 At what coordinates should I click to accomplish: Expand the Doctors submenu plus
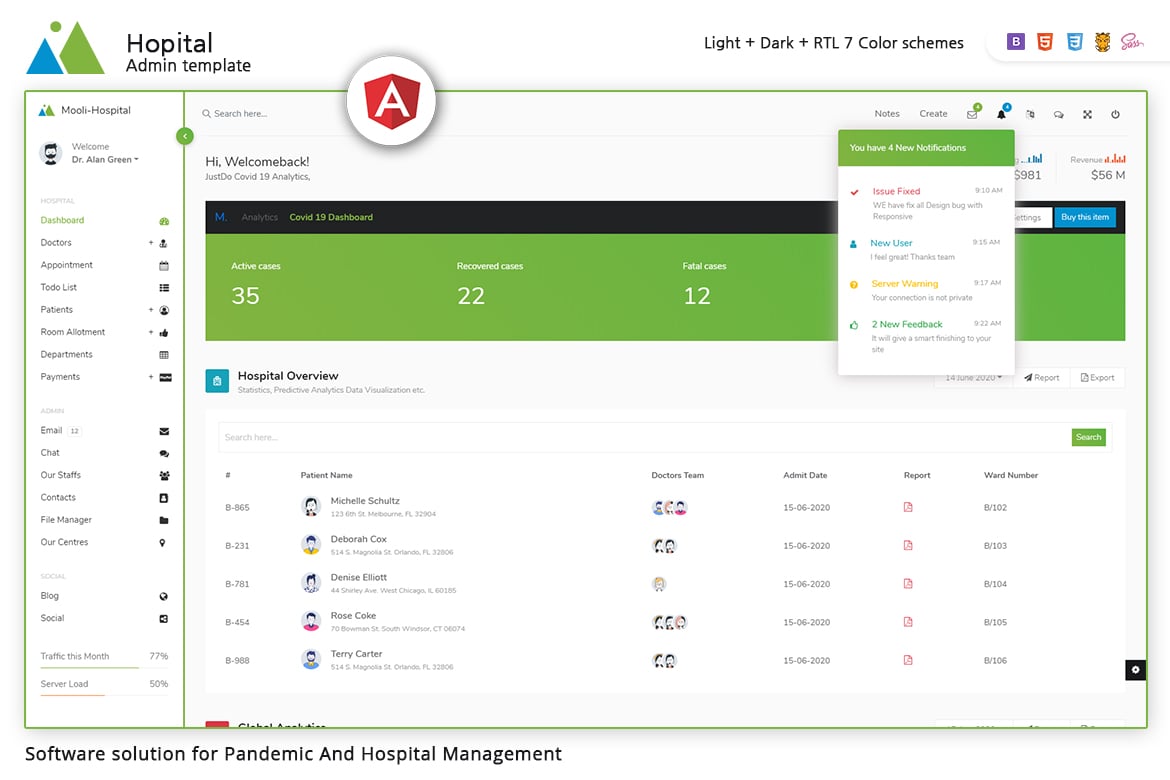151,243
